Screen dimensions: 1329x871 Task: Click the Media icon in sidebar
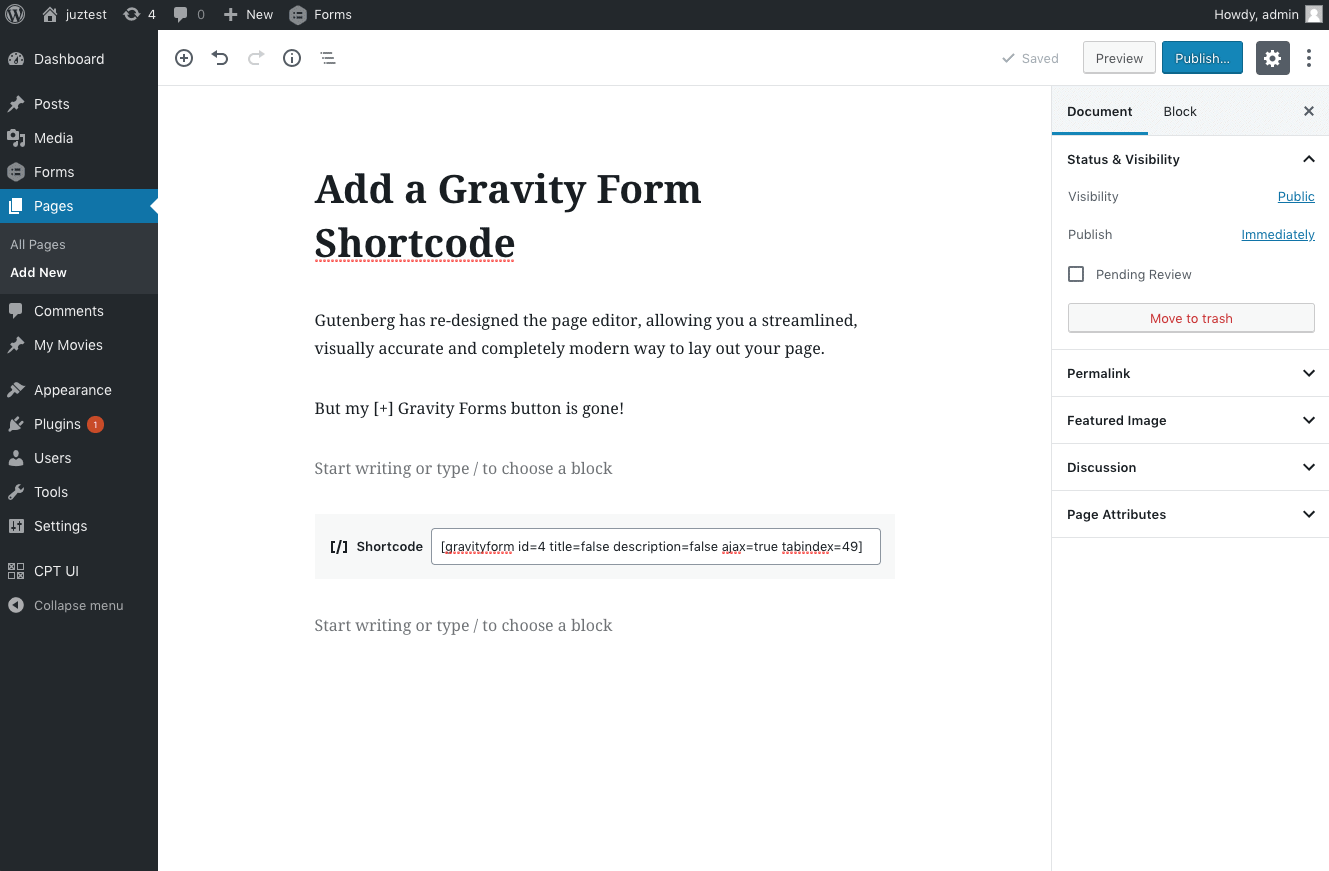[16, 138]
